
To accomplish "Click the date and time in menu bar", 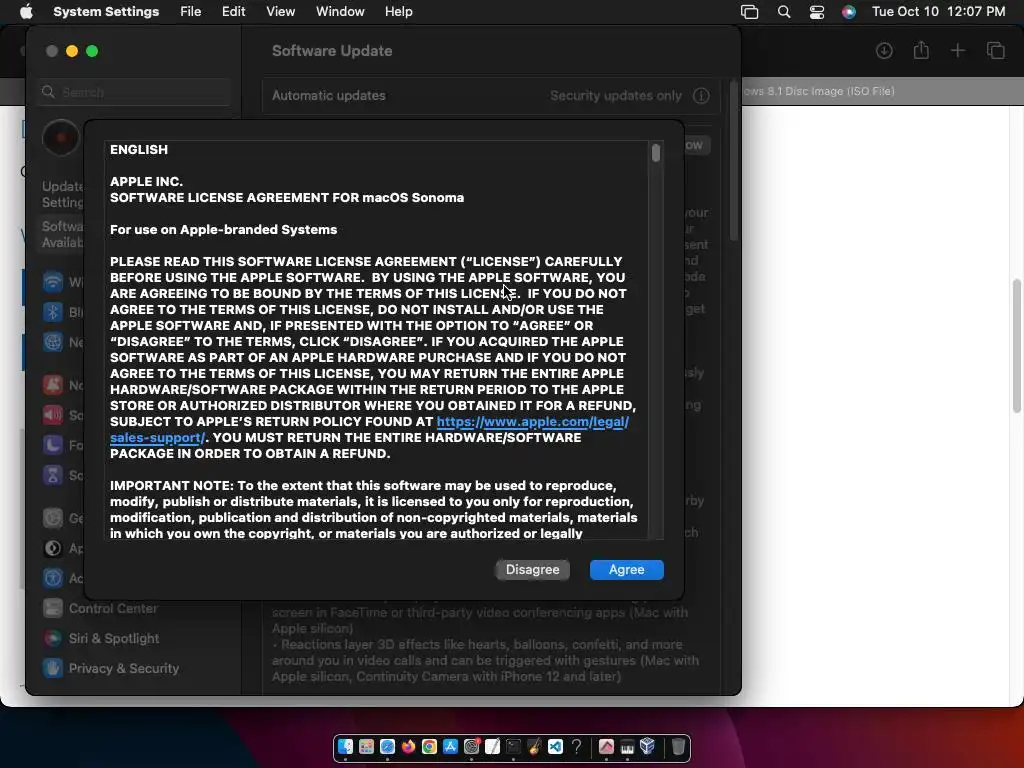I will (x=938, y=12).
